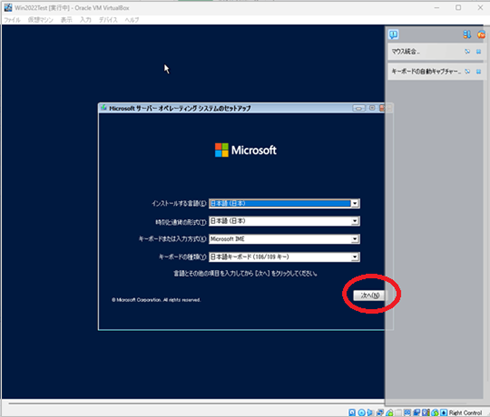Click the do-not-show-again icon on キーボードの自動キャプチャー notification
The image size is (490, 417).
pos(467,72)
